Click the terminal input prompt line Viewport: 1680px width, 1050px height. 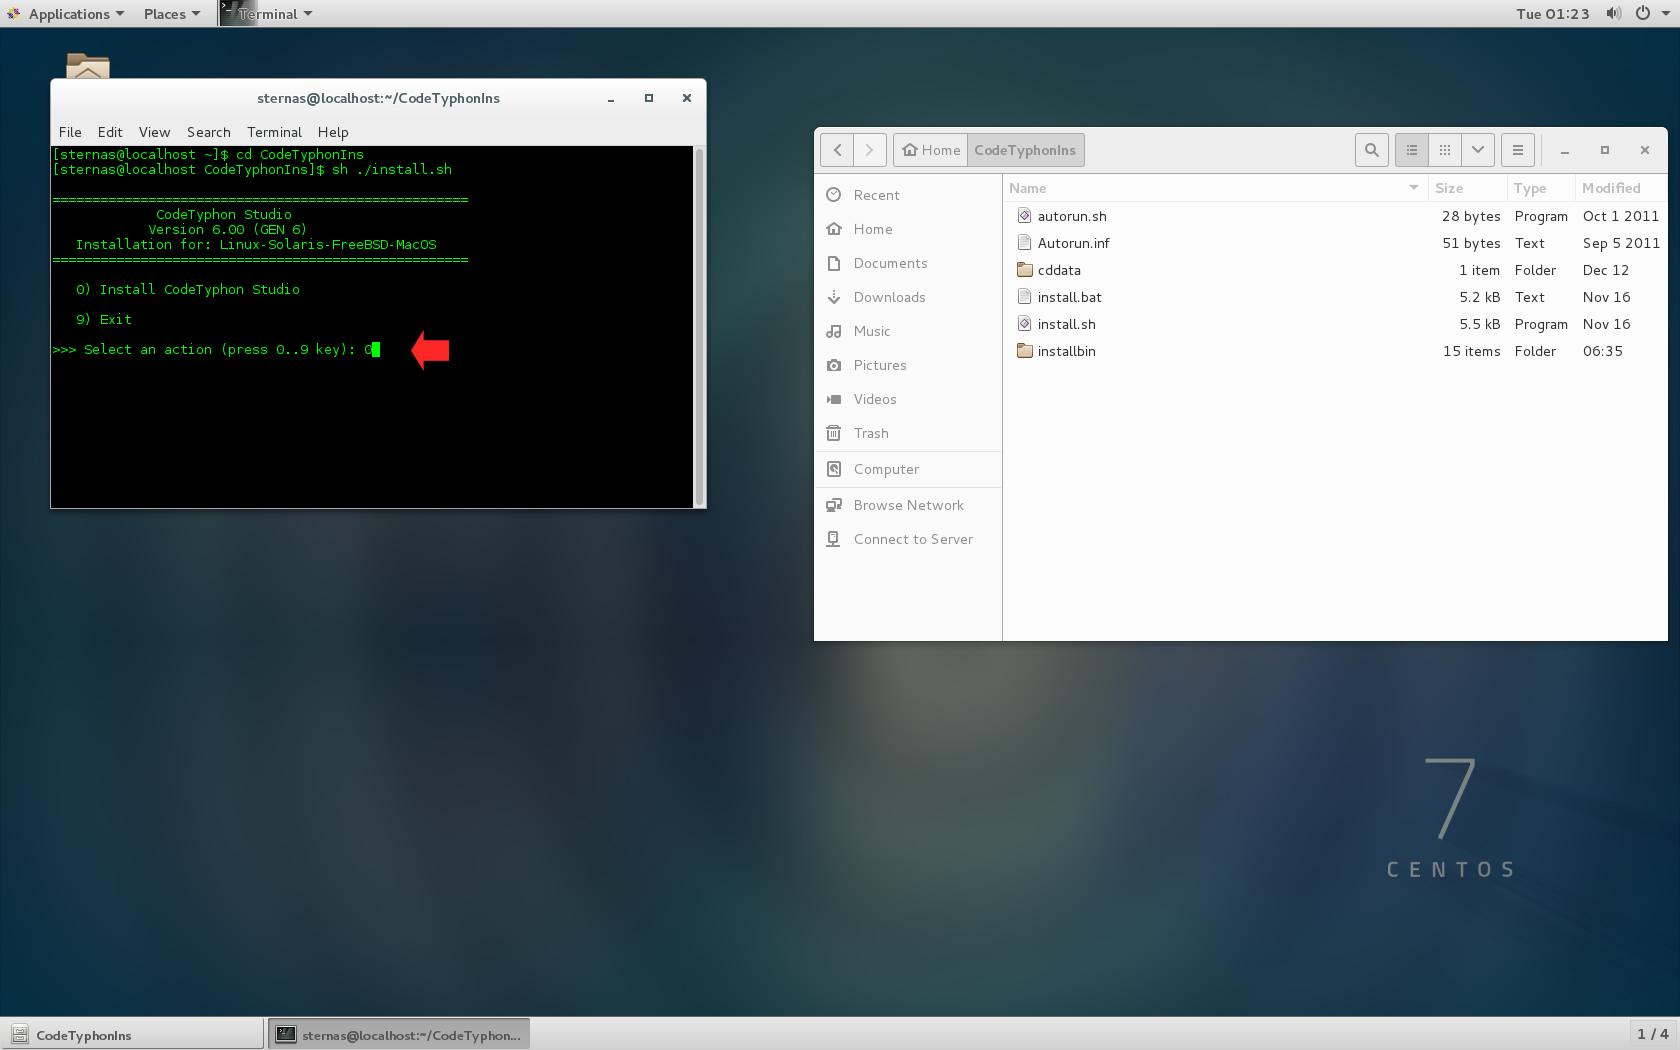pyautogui.click(x=216, y=349)
